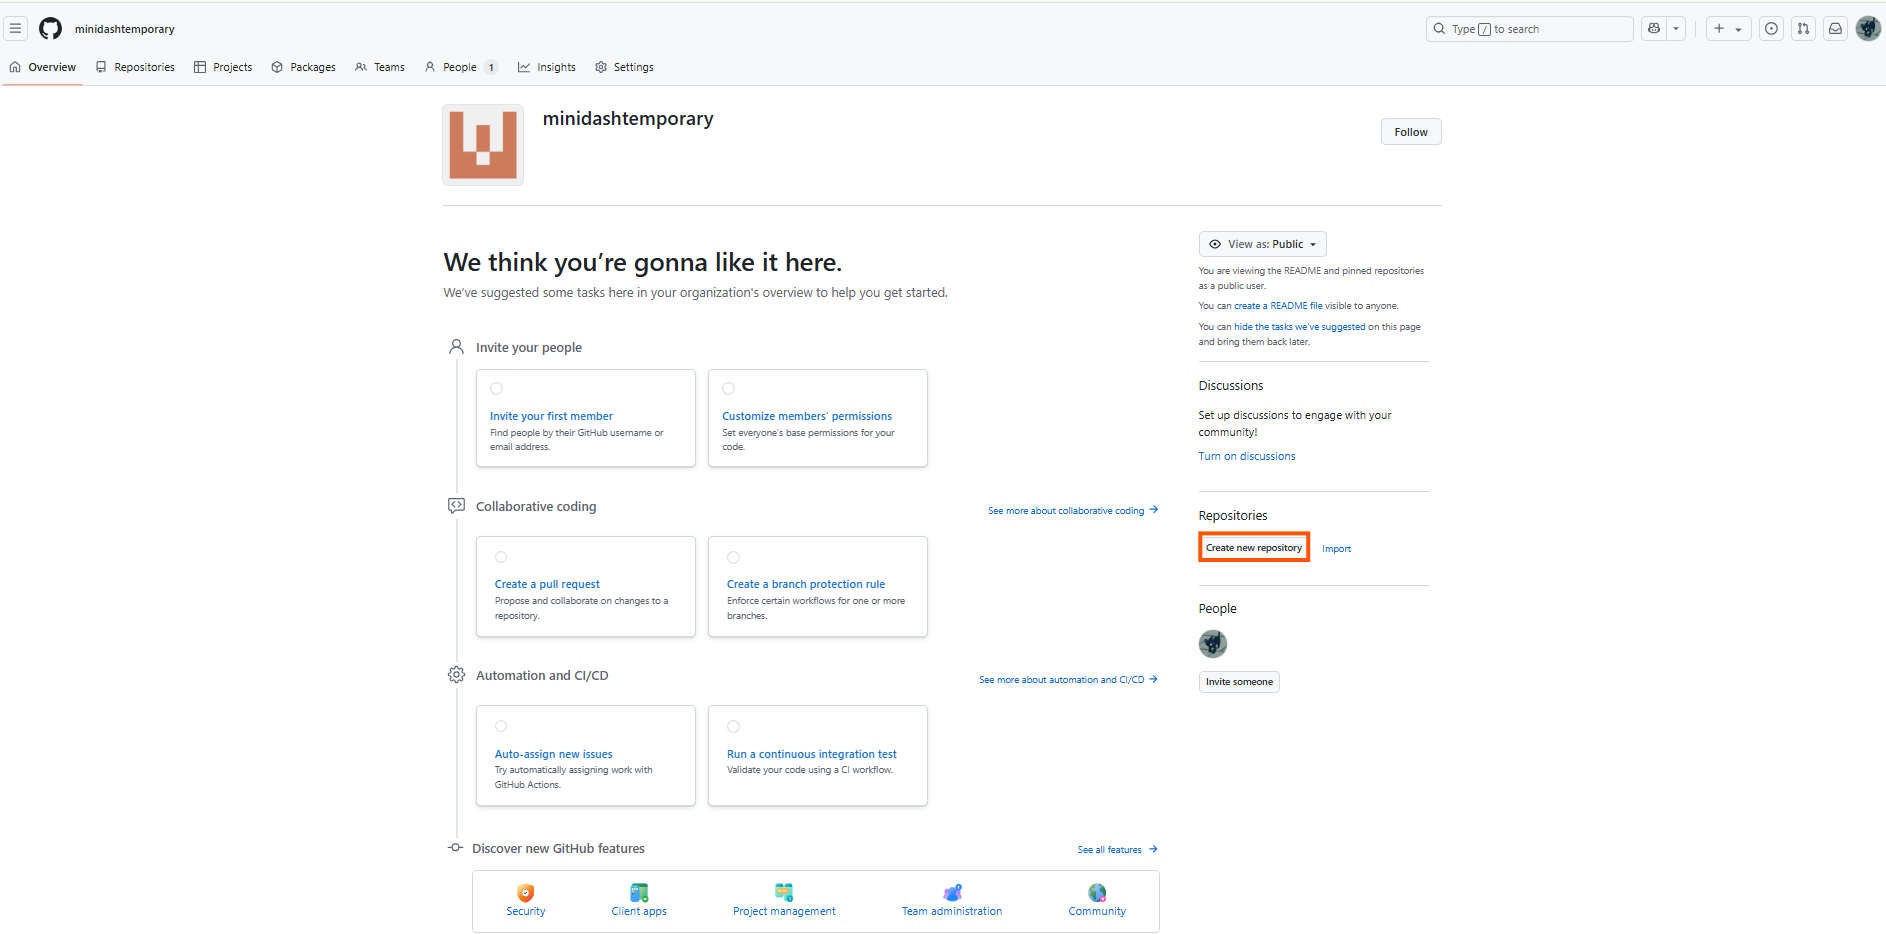Open the Insights tab
The image size is (1886, 934).
547,67
